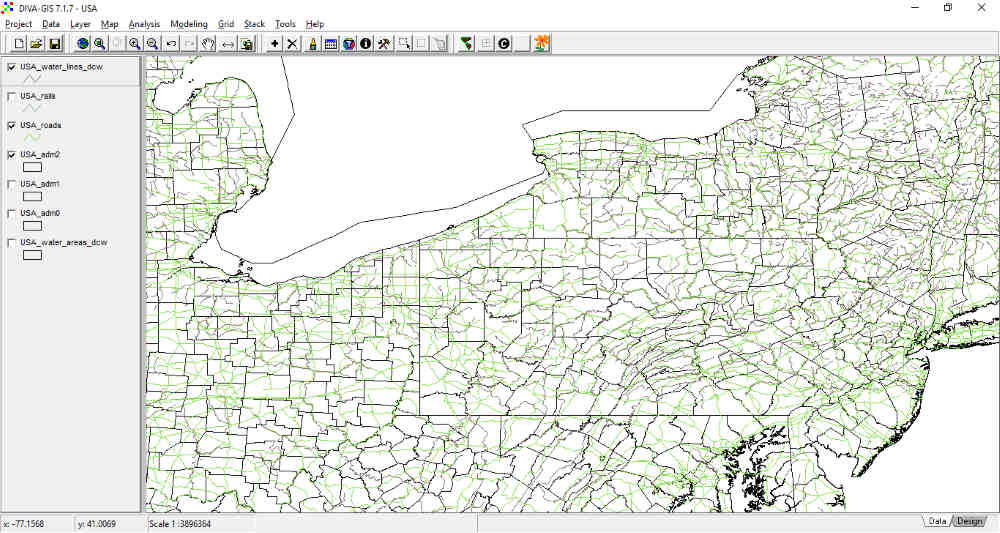The image size is (1000, 533).
Task: Remove the layer with the X icon
Action: coord(292,43)
